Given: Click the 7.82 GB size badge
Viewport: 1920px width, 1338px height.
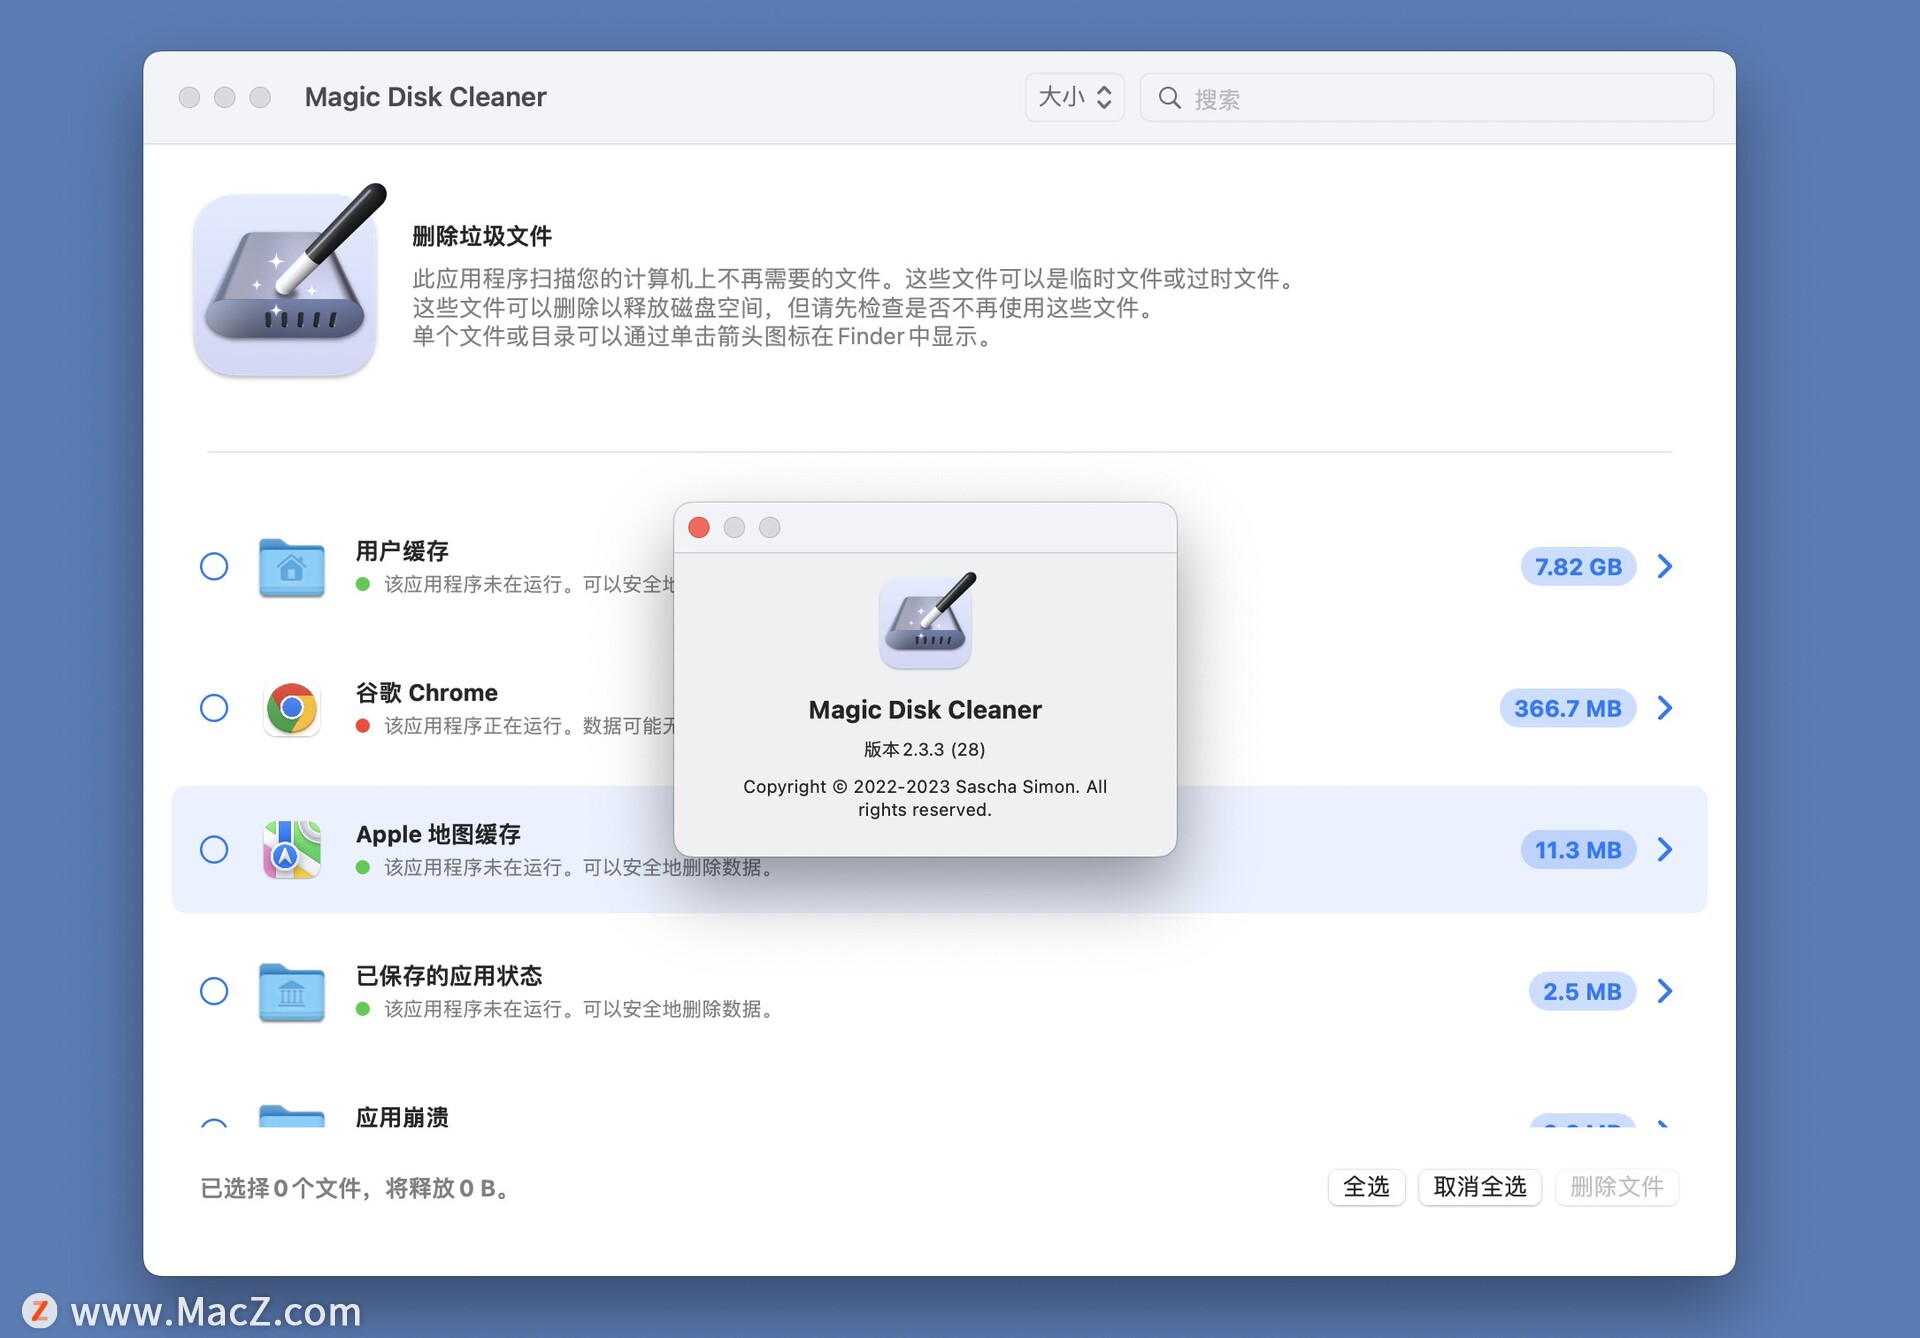Looking at the screenshot, I should (1577, 566).
